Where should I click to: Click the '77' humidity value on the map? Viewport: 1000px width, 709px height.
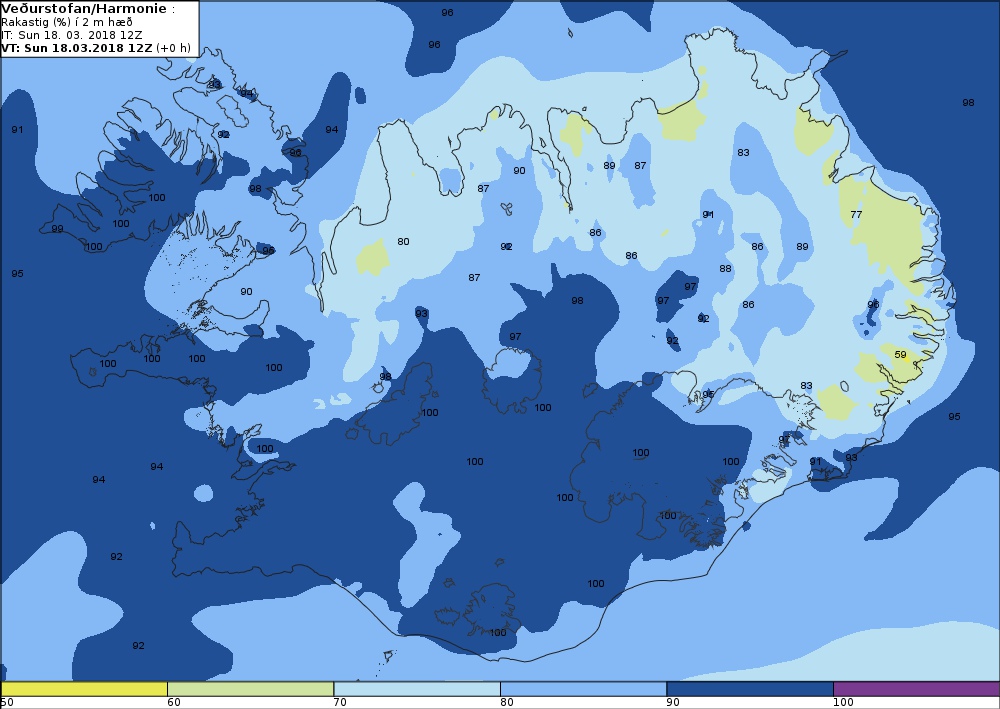(856, 214)
